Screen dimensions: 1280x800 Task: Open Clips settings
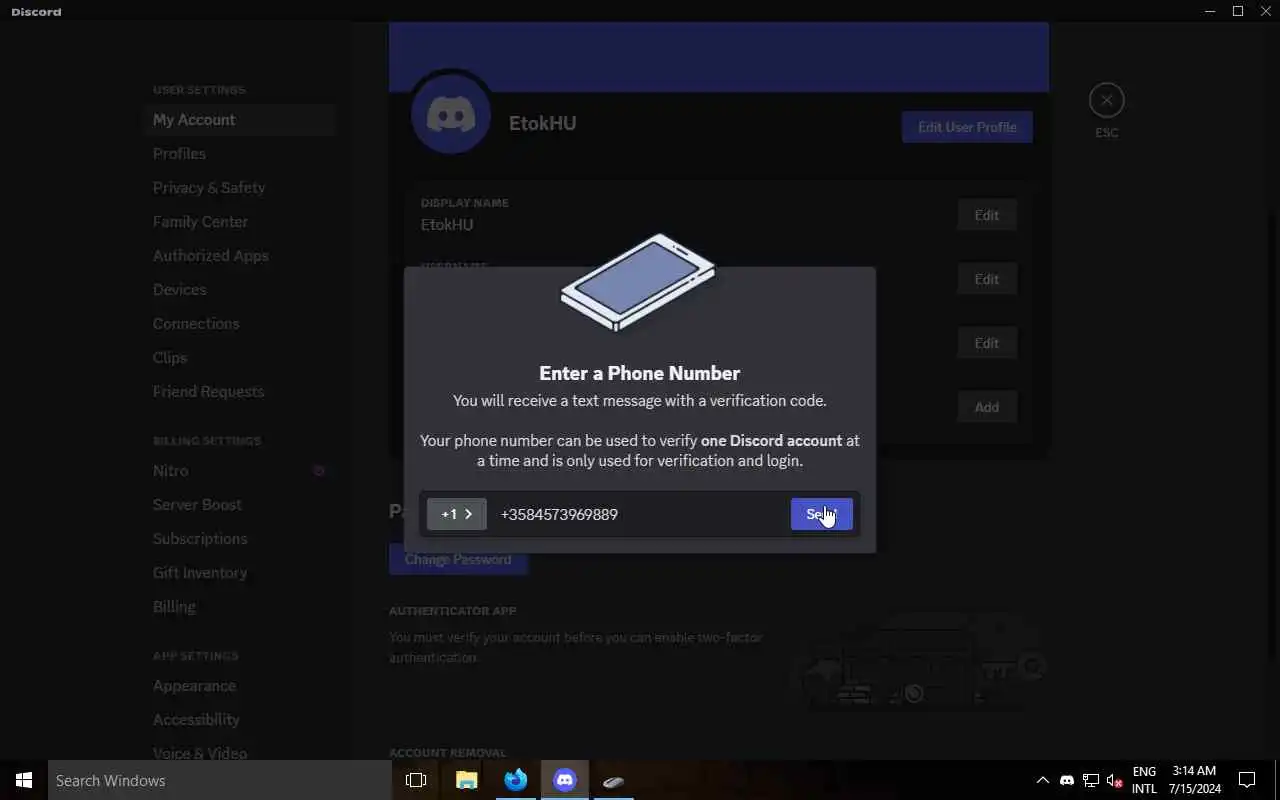tap(239, 357)
